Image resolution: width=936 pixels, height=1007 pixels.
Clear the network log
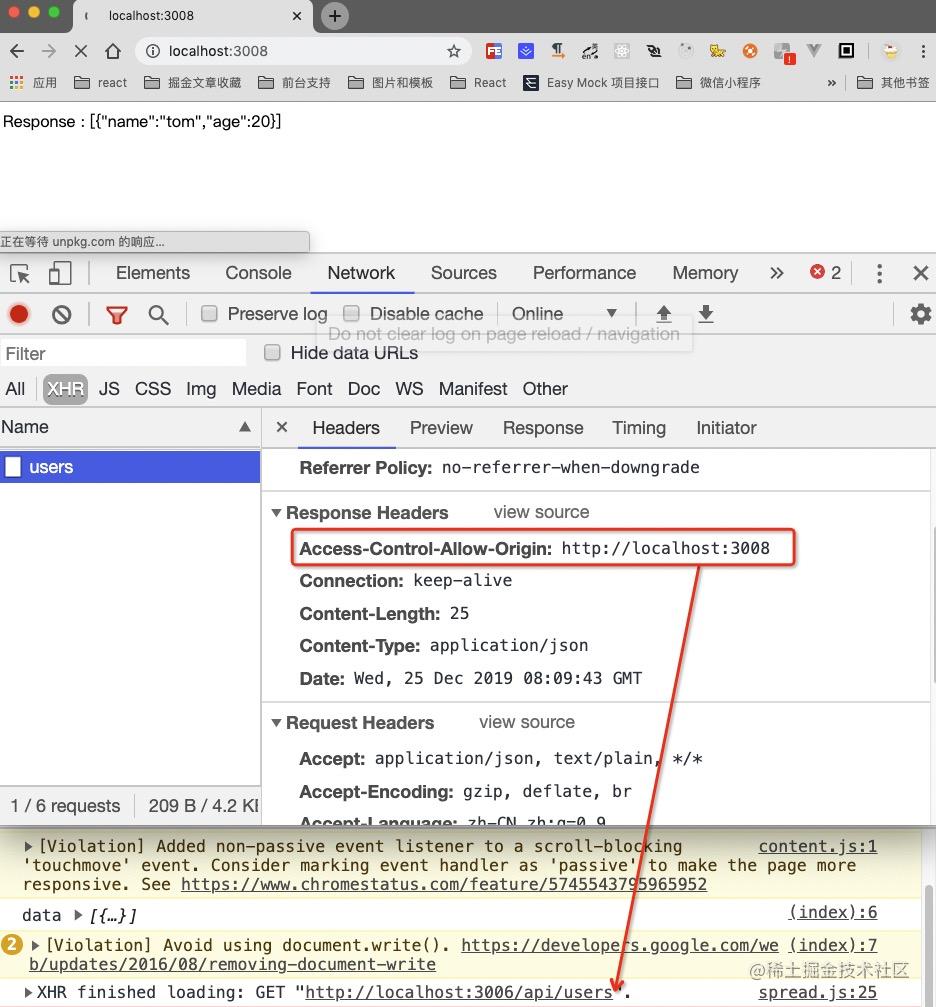point(62,315)
